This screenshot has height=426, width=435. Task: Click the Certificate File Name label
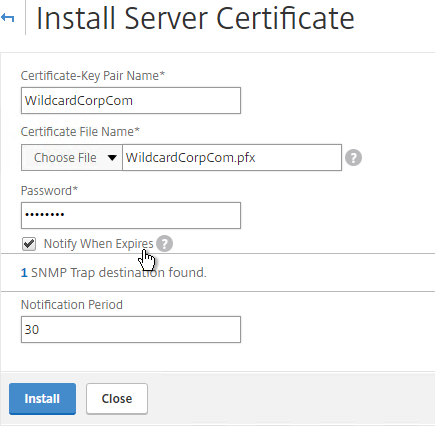coord(80,132)
